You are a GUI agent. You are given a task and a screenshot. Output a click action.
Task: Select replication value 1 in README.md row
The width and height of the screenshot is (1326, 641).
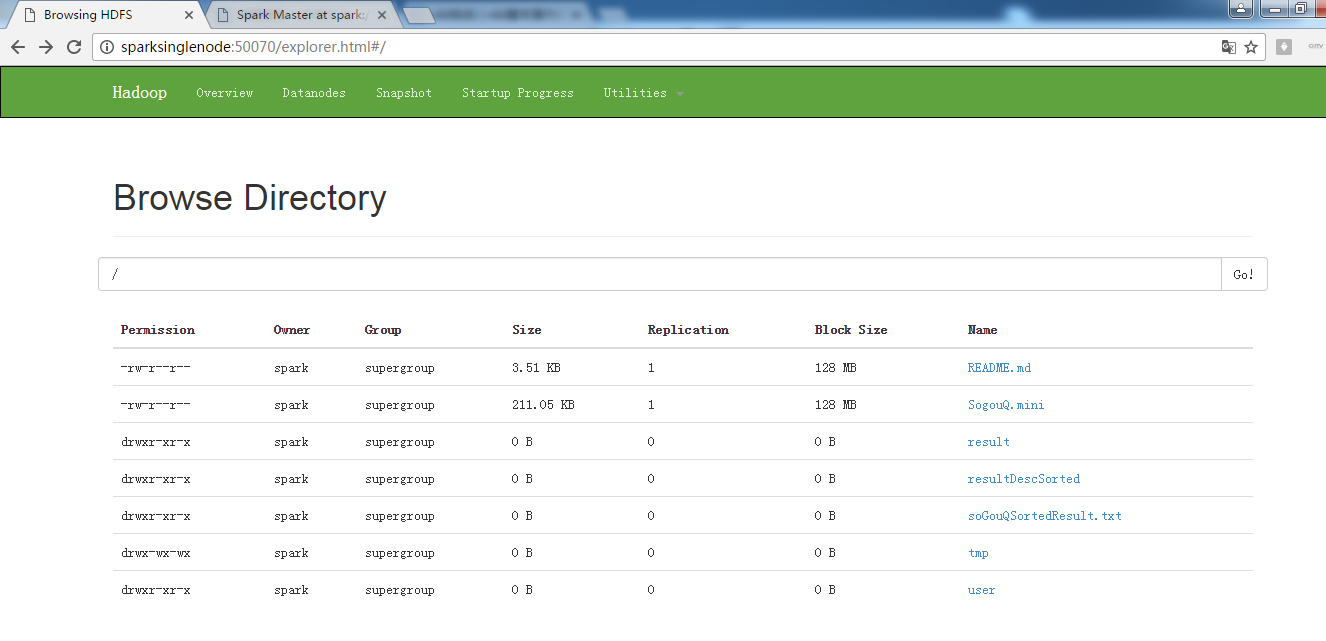pyautogui.click(x=651, y=368)
